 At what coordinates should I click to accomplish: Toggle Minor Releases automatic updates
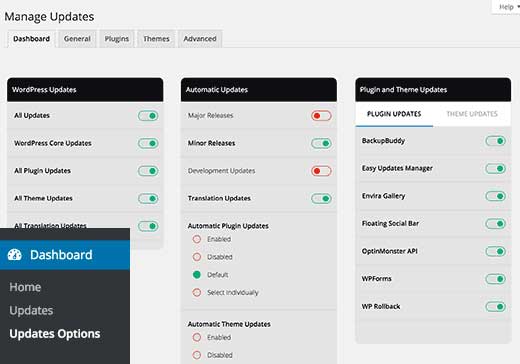(x=321, y=143)
